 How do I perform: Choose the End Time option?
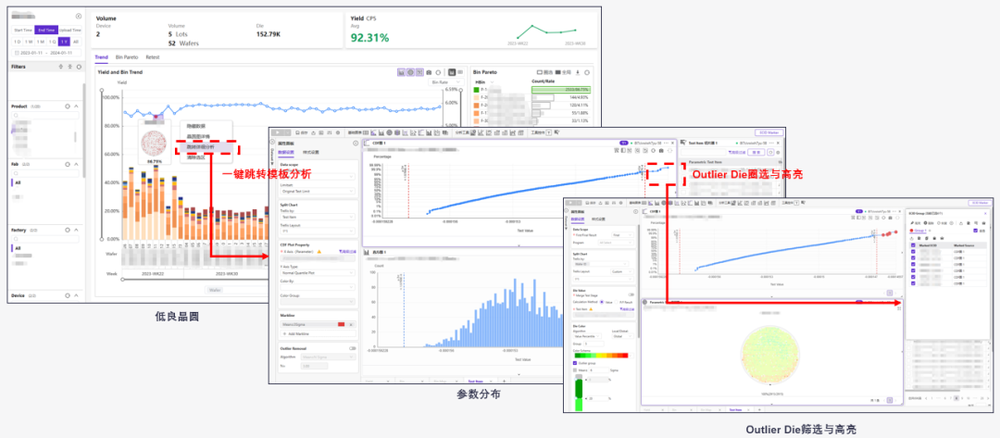tap(47, 30)
